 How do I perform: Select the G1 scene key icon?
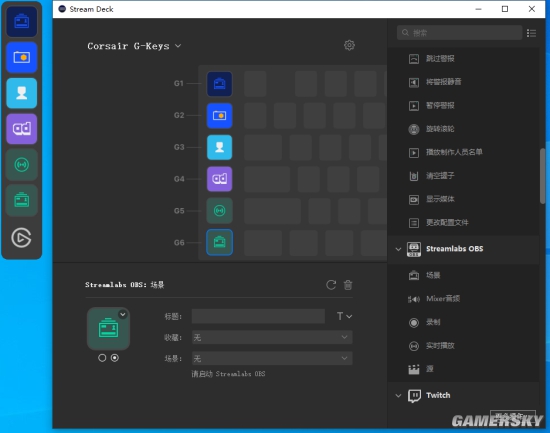point(219,84)
